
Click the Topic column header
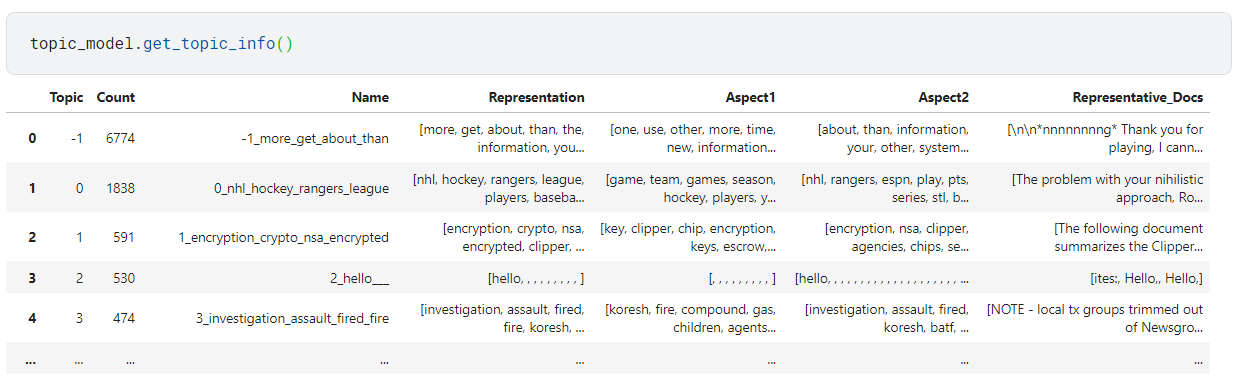pyautogui.click(x=66, y=97)
